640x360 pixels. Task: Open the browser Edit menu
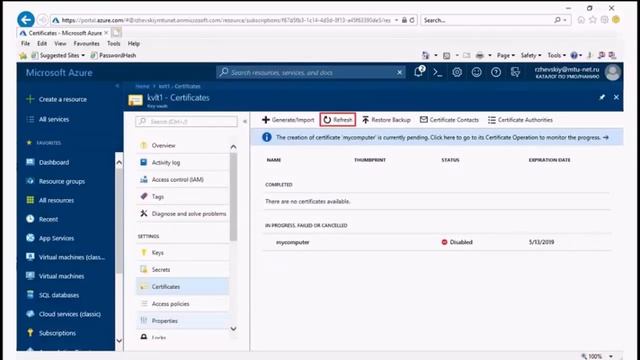click(x=42, y=43)
